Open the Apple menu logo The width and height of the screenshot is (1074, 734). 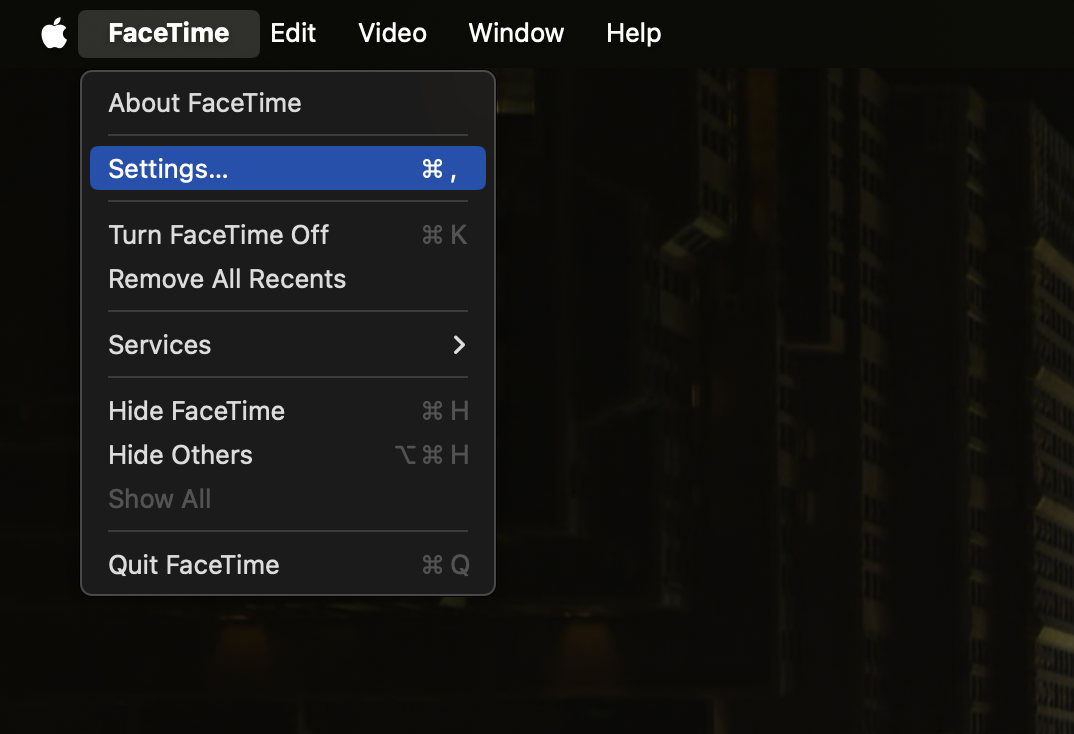pyautogui.click(x=54, y=33)
